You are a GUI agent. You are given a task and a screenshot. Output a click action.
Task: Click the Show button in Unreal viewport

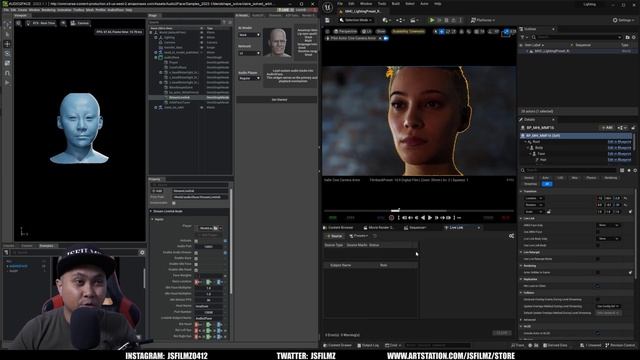(x=380, y=31)
